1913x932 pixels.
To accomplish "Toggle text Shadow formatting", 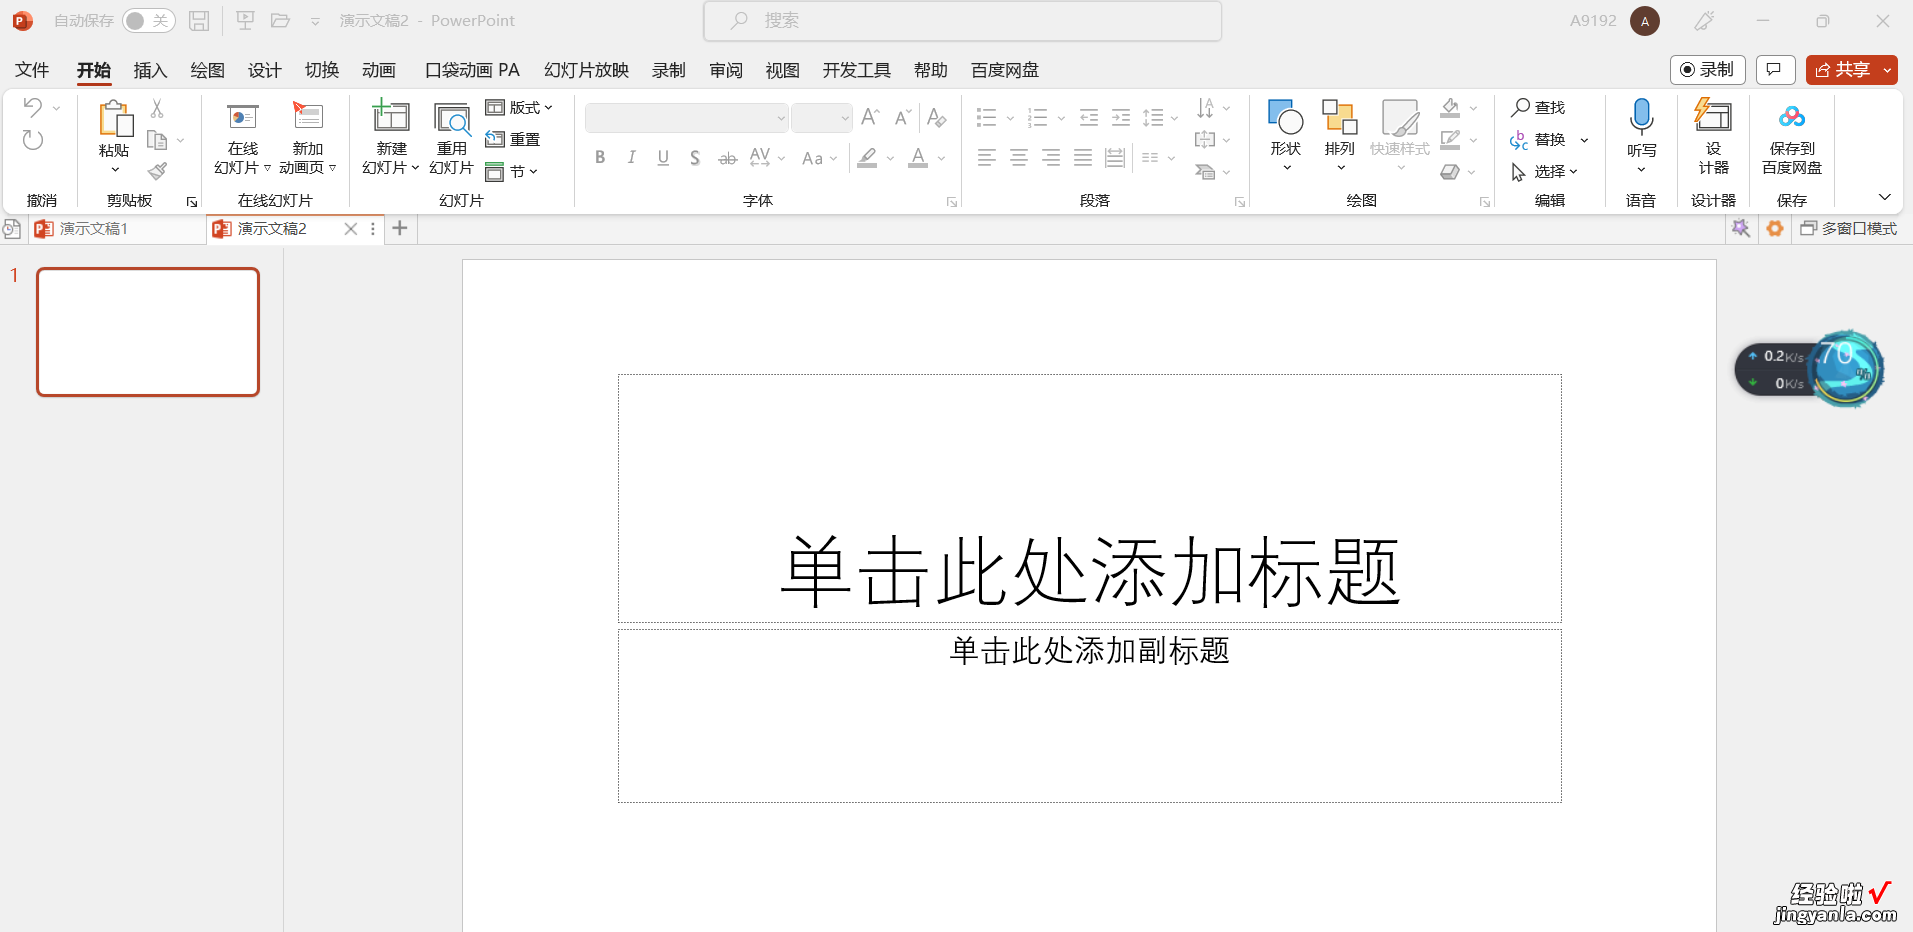I will [x=695, y=158].
